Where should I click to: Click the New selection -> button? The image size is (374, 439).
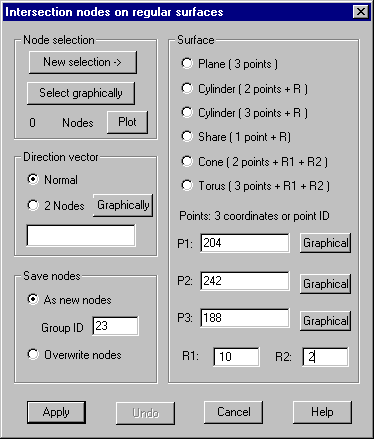pyautogui.click(x=83, y=62)
